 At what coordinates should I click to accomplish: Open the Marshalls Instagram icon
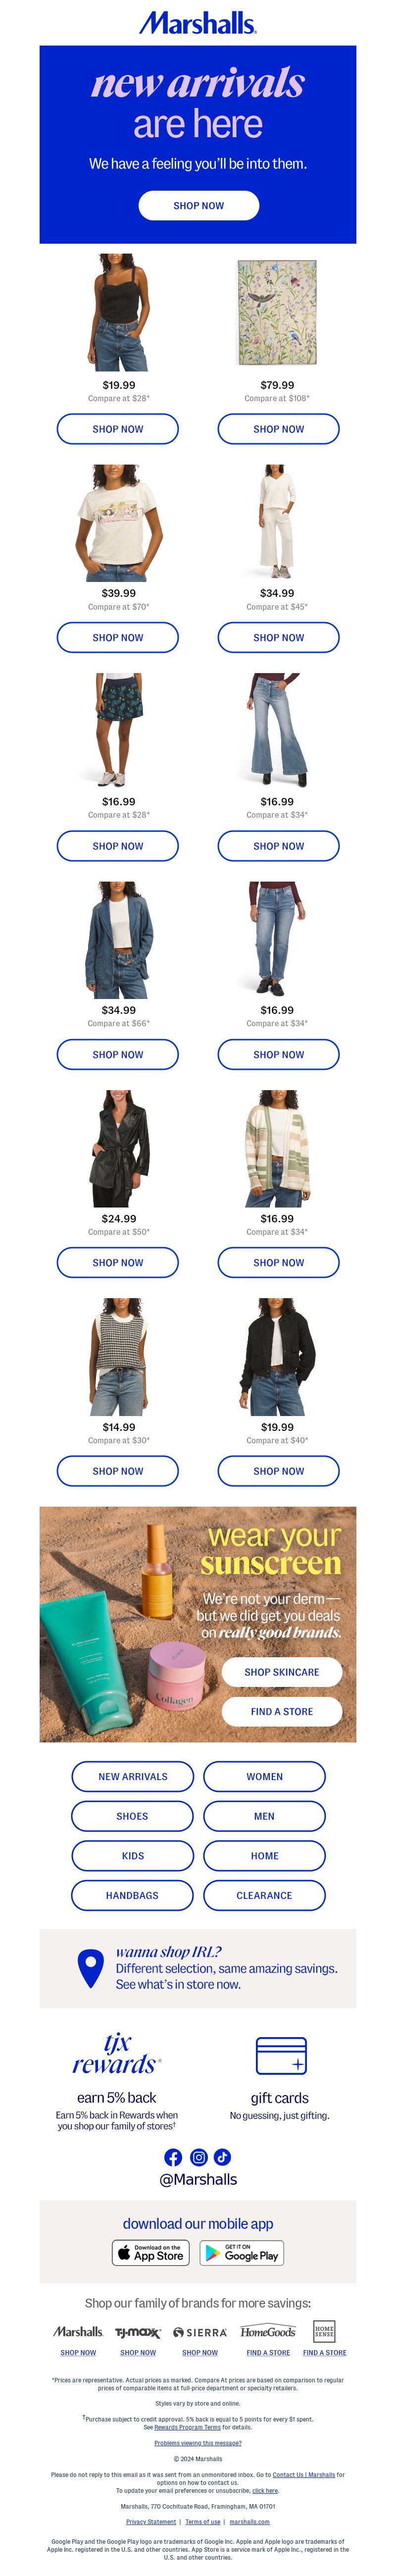[x=198, y=2157]
